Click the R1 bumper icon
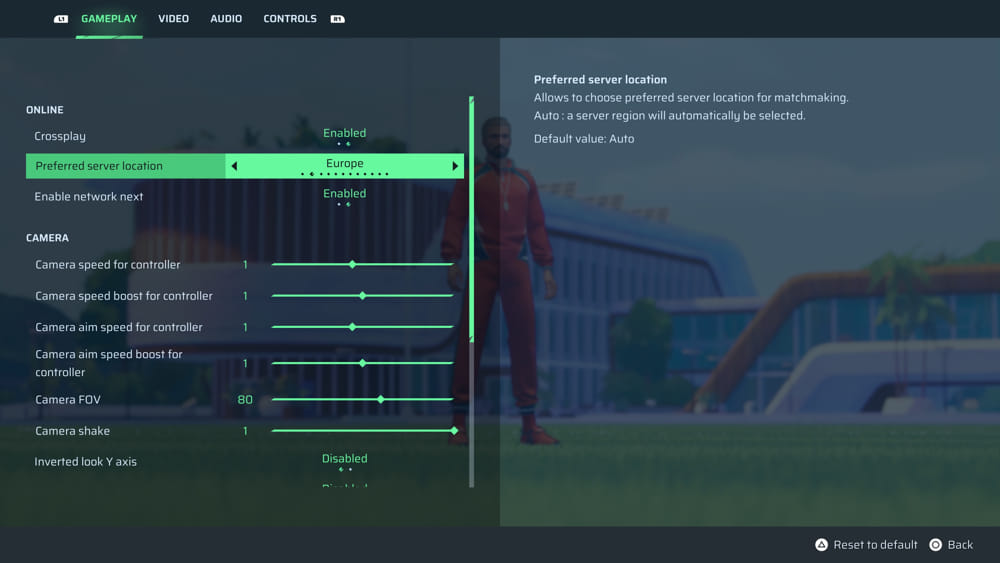 coord(337,19)
